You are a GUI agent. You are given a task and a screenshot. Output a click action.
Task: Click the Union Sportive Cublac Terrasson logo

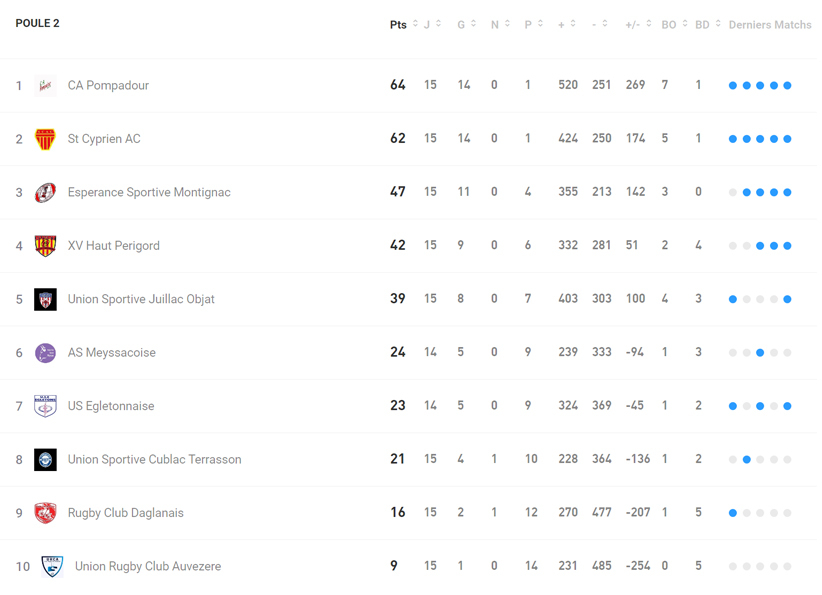pos(45,460)
